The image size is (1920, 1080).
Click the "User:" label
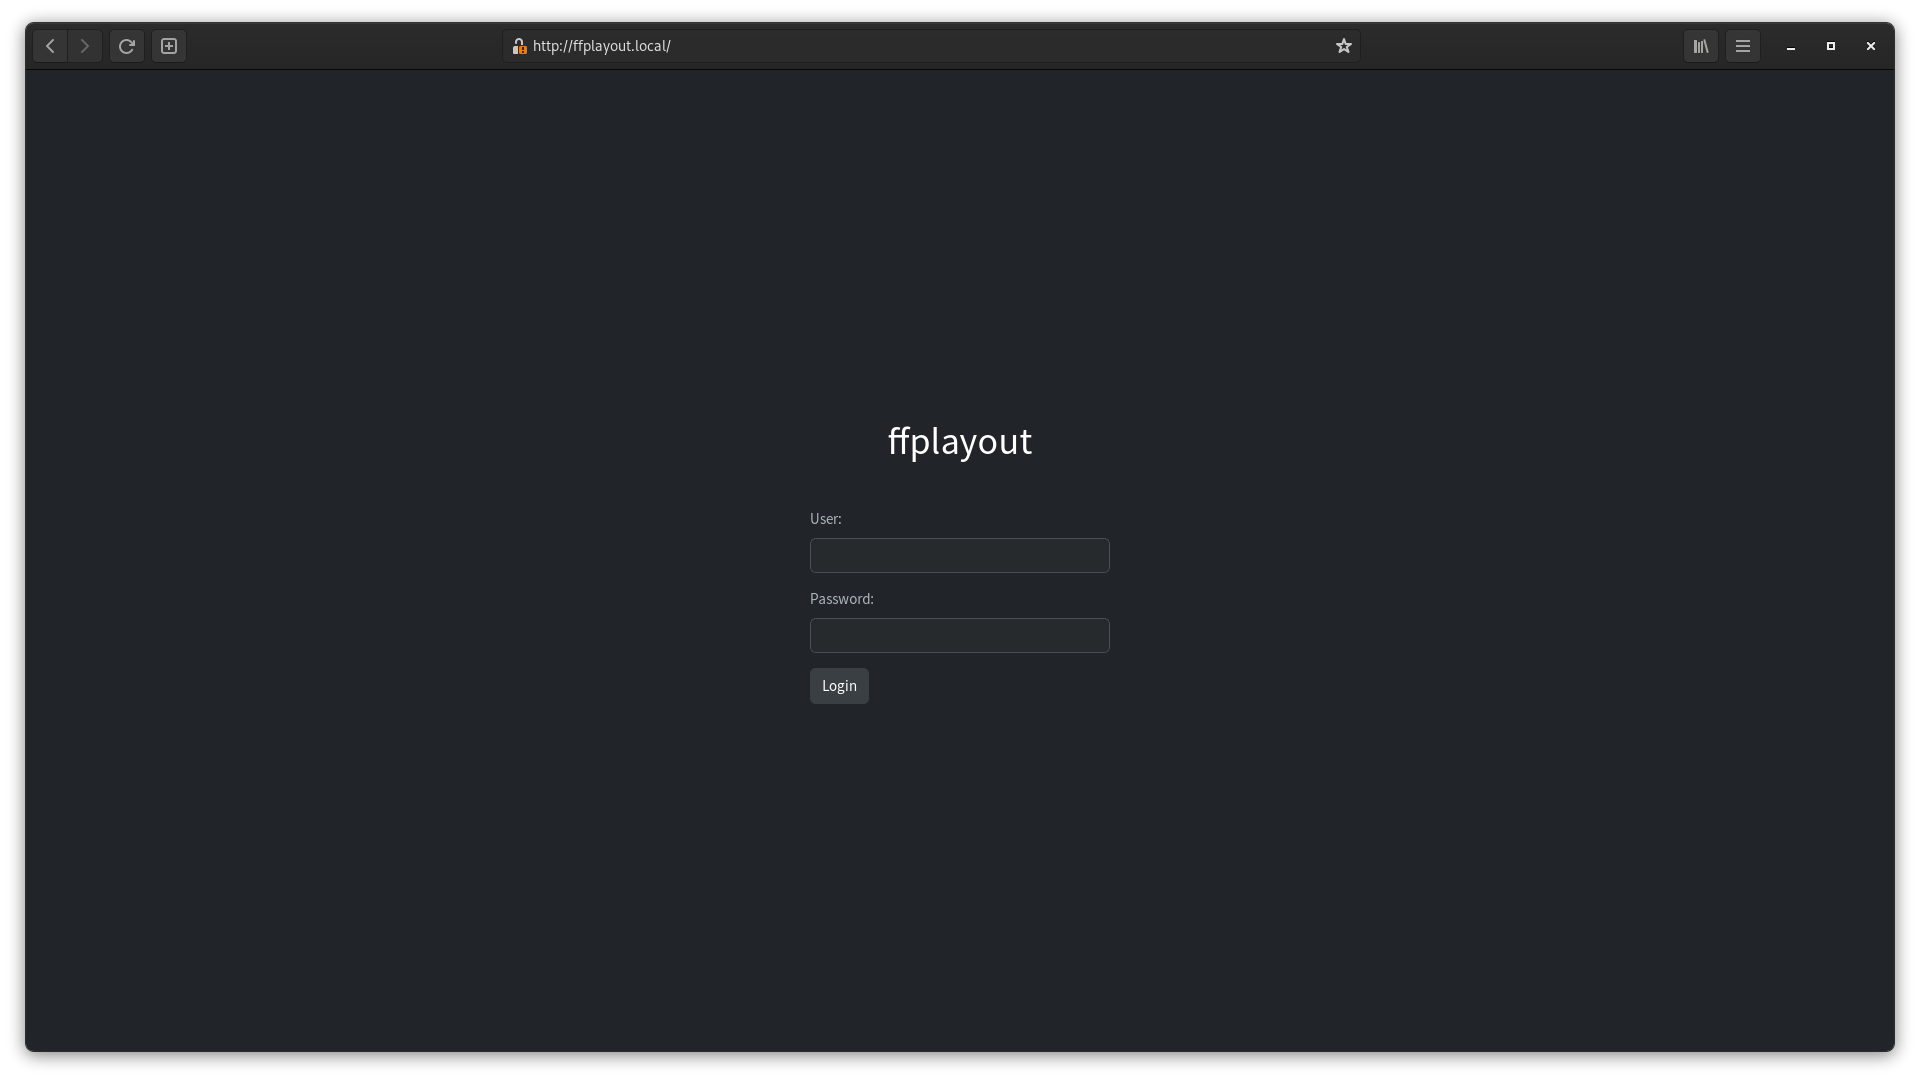(x=826, y=519)
